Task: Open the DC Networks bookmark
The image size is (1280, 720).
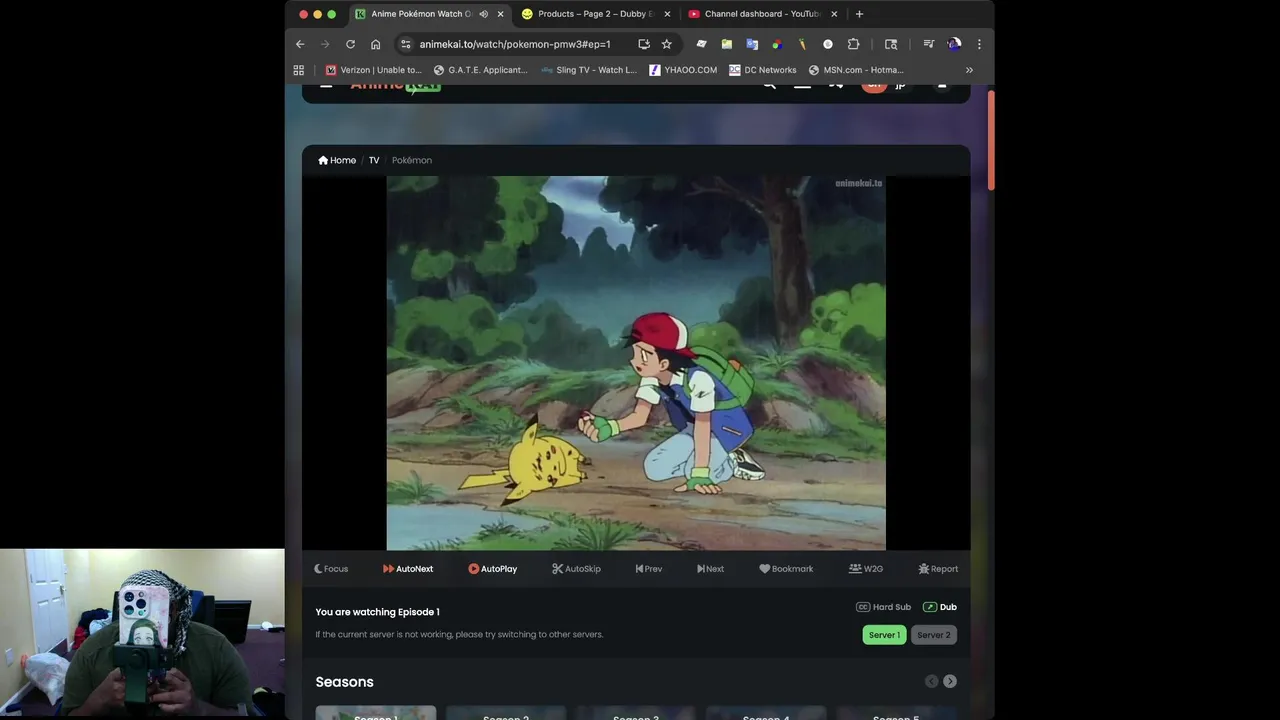Action: 762,70
